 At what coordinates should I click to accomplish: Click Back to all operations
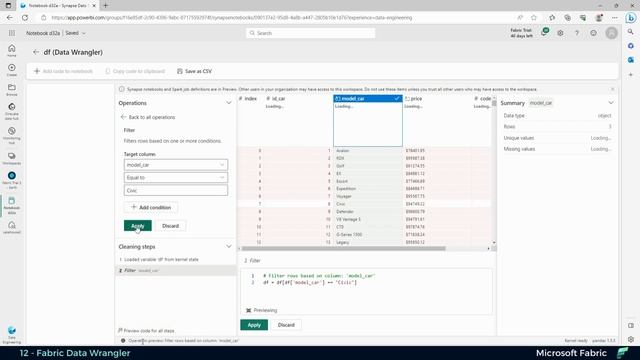[148, 117]
